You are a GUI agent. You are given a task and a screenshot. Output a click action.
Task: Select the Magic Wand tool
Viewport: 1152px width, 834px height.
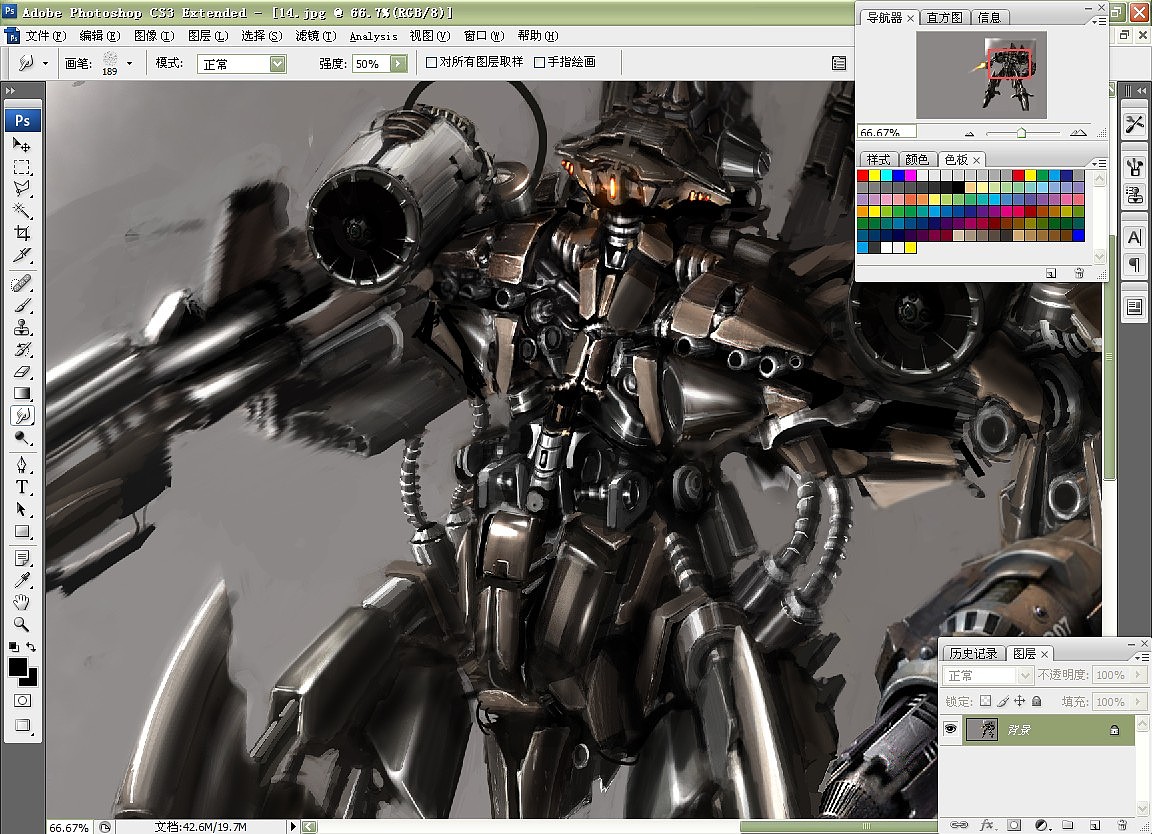pos(21,211)
